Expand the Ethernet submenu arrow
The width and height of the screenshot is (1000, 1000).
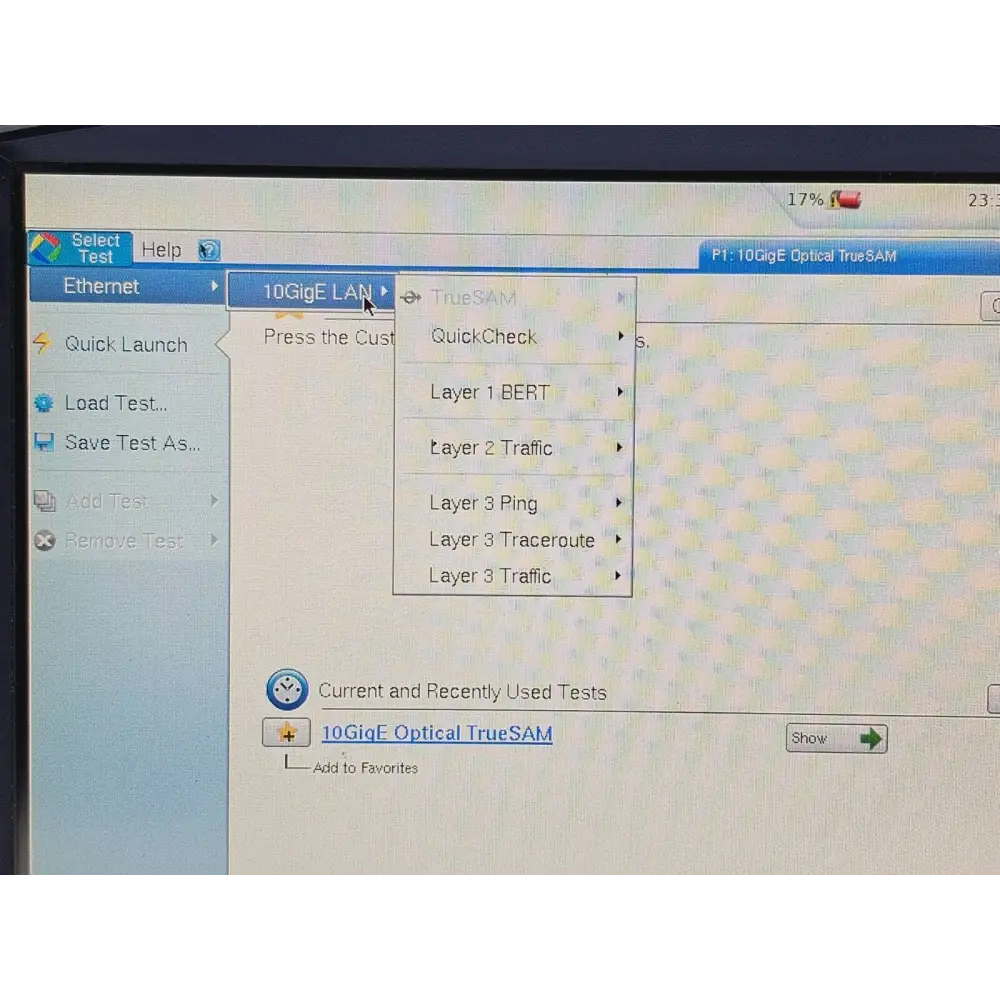point(215,286)
